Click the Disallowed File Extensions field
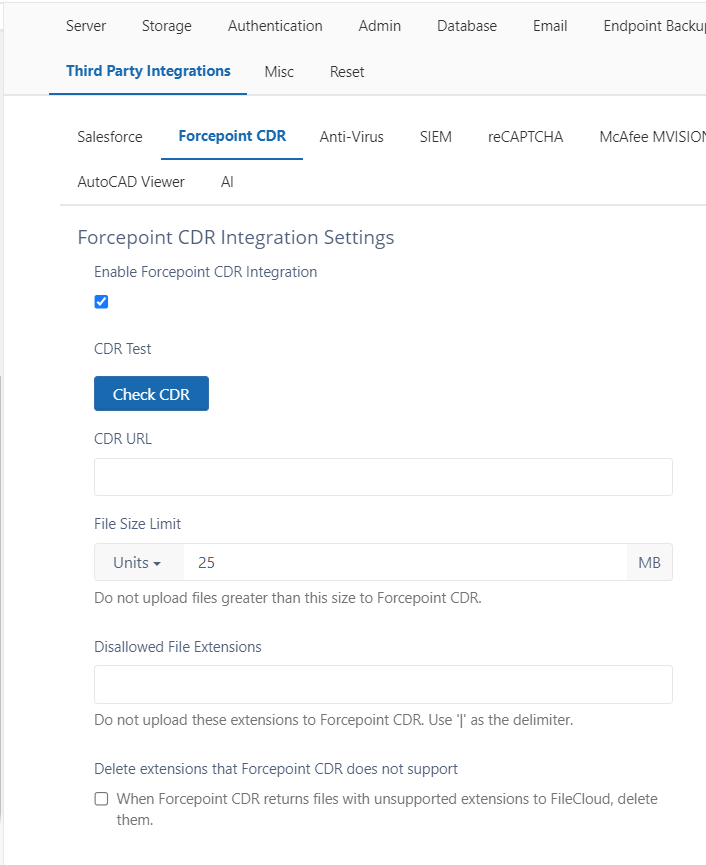This screenshot has width=706, height=865. click(383, 684)
